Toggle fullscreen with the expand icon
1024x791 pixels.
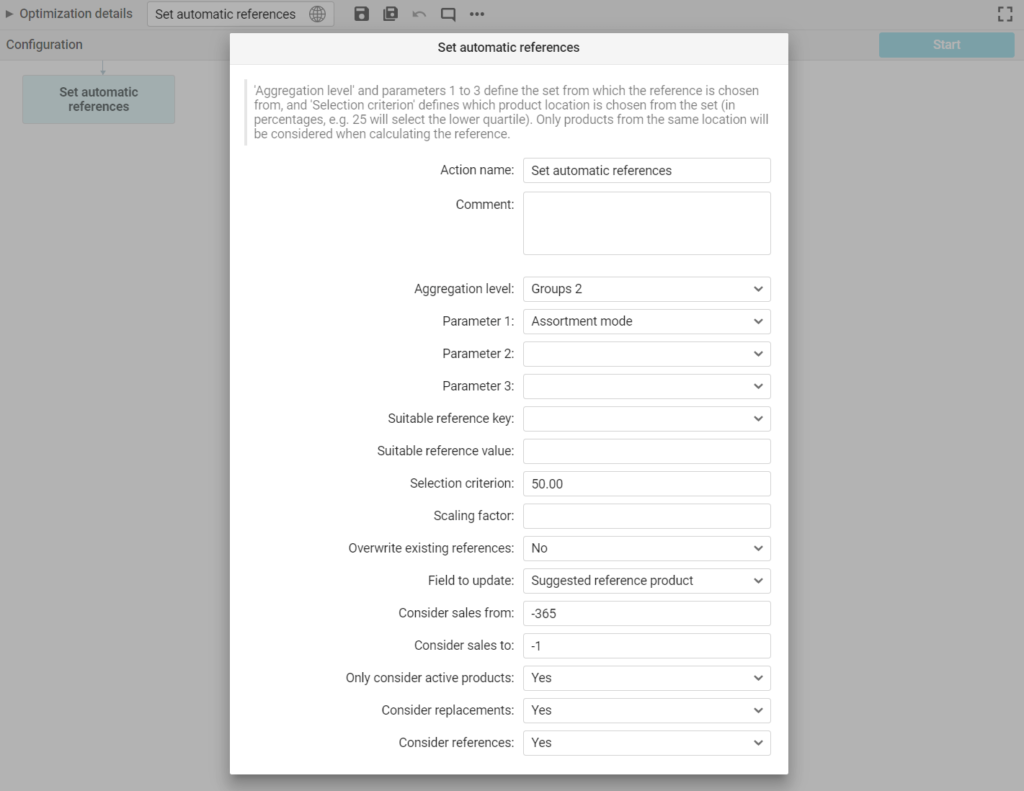coord(1005,14)
